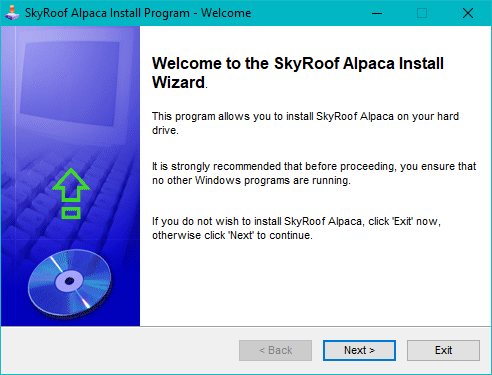Click the empty grey panel left of Back button
This screenshot has height=375, width=492.
point(120,350)
